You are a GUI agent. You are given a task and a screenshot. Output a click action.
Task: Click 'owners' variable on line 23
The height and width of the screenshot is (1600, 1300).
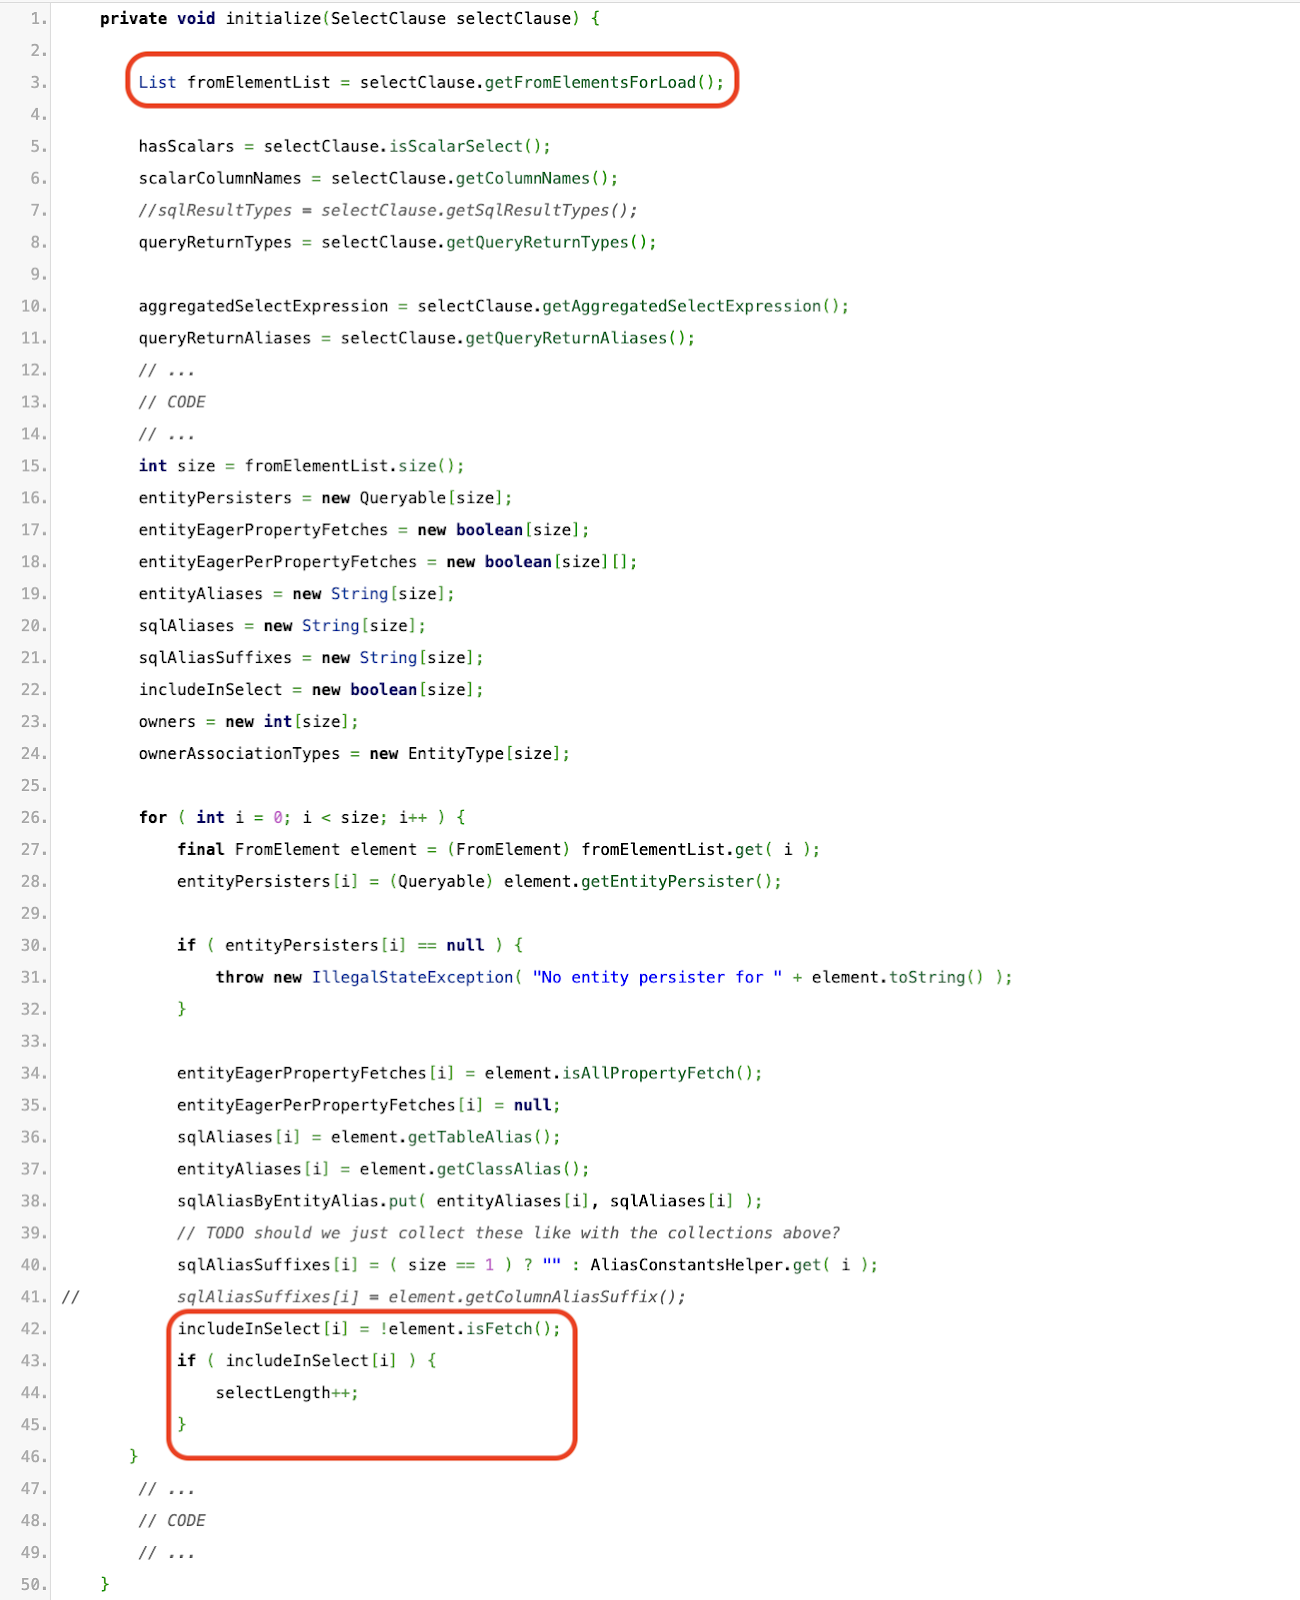pyautogui.click(x=167, y=722)
